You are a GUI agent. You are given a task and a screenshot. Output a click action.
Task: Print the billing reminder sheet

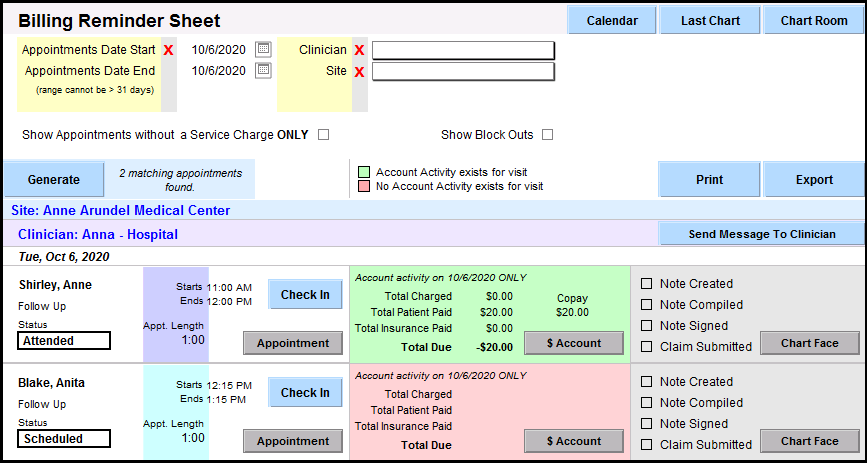pyautogui.click(x=709, y=180)
